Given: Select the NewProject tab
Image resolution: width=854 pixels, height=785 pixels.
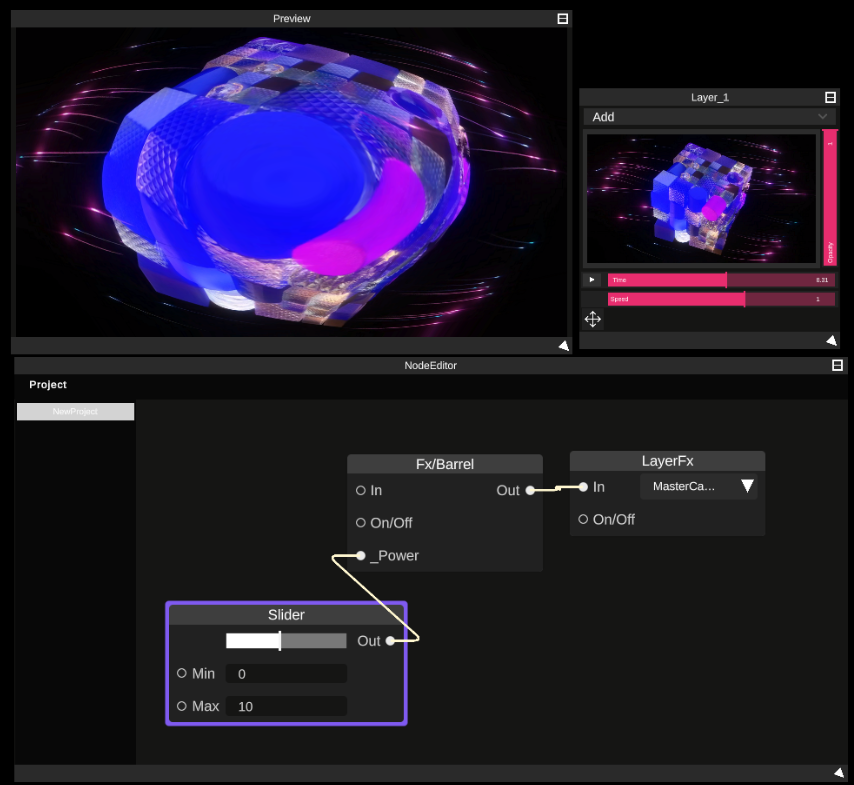Looking at the screenshot, I should (x=75, y=411).
